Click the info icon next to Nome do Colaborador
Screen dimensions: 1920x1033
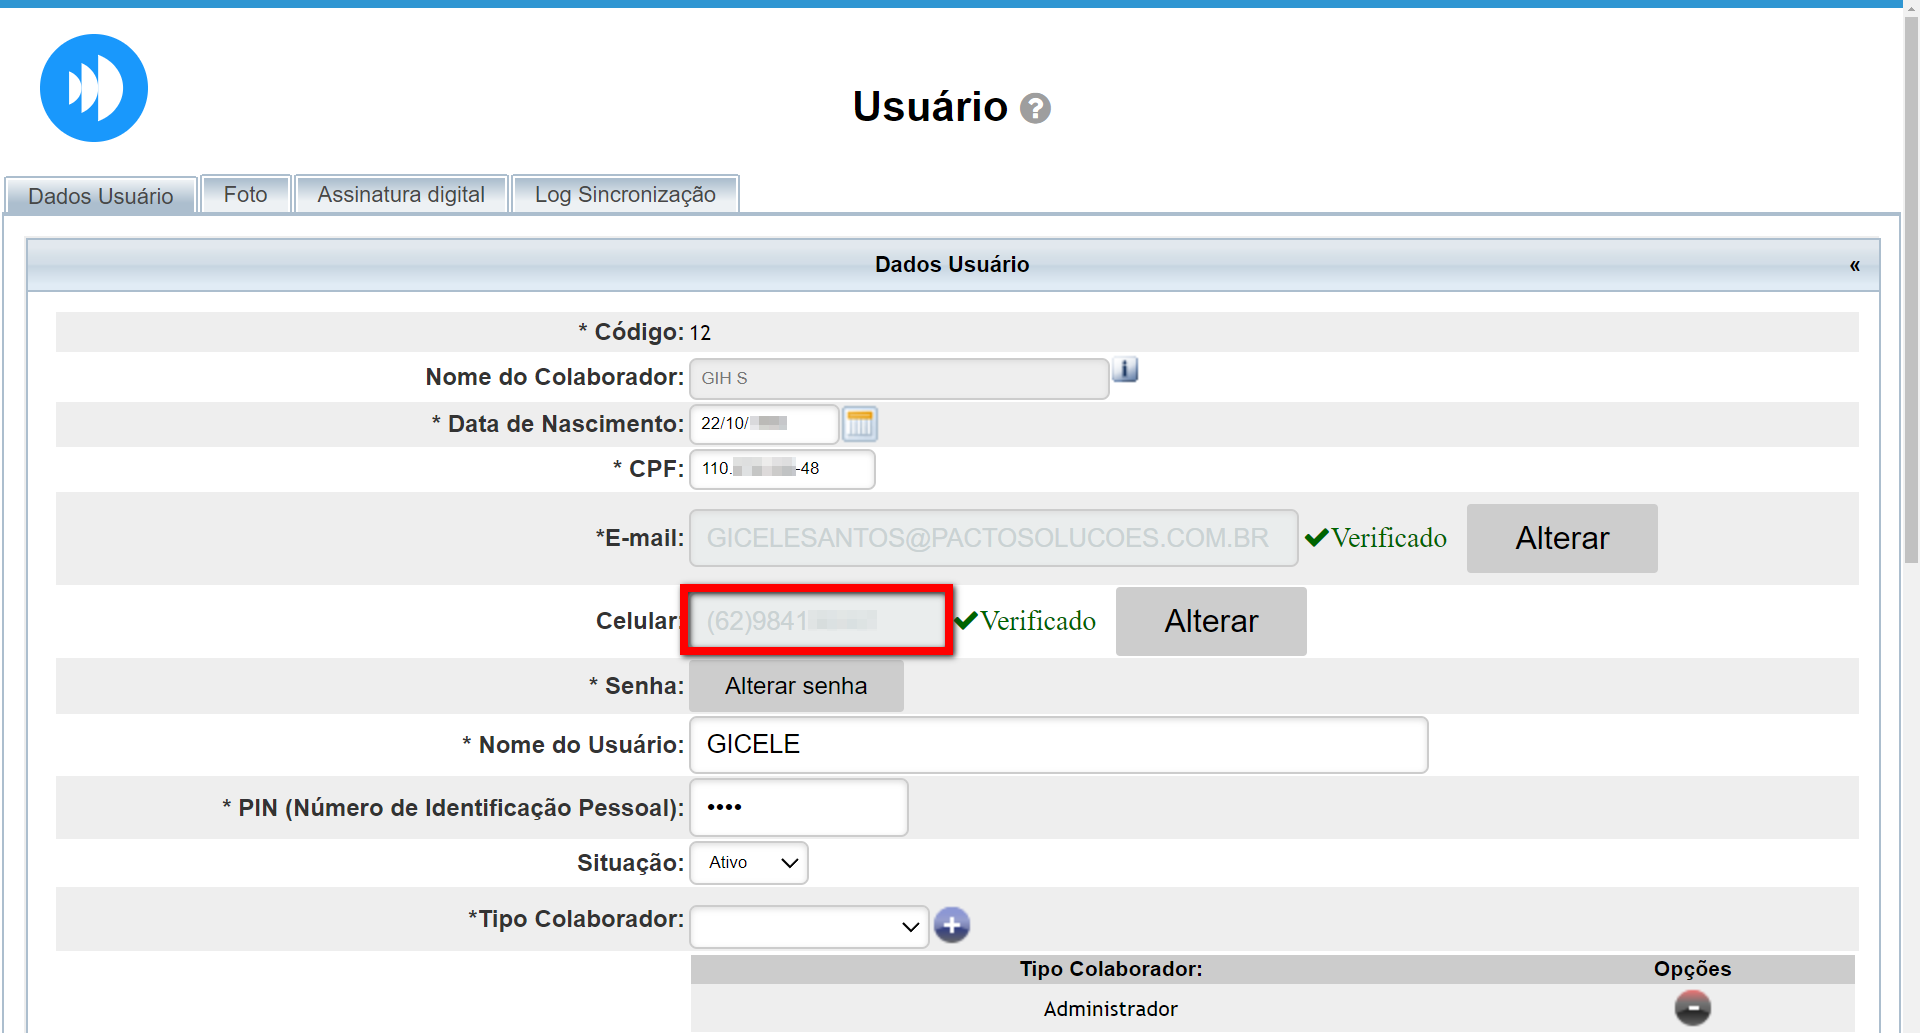(1125, 371)
